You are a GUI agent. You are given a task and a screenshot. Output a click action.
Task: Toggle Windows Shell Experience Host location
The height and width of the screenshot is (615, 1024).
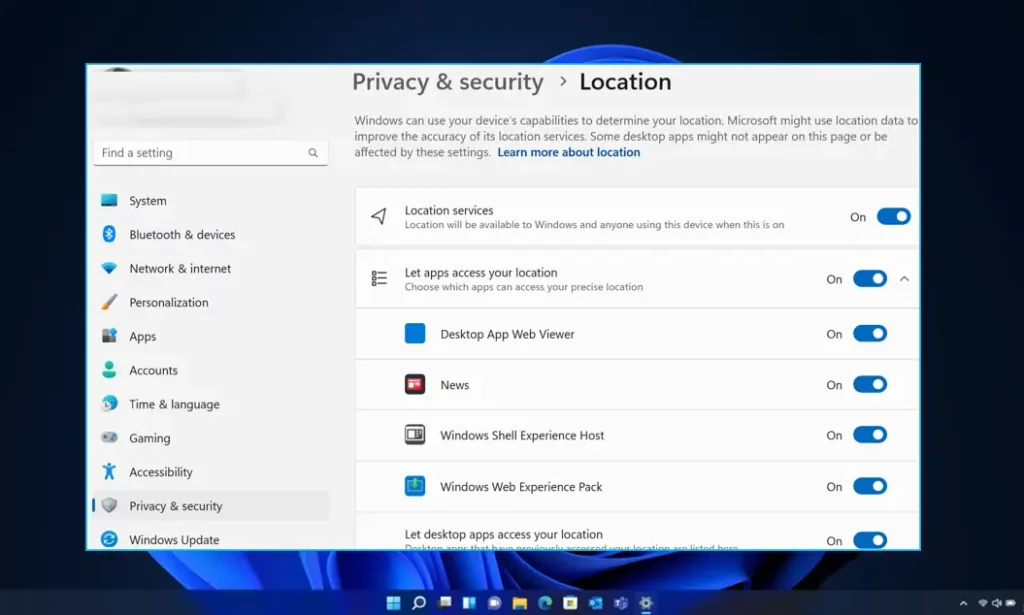pos(870,435)
